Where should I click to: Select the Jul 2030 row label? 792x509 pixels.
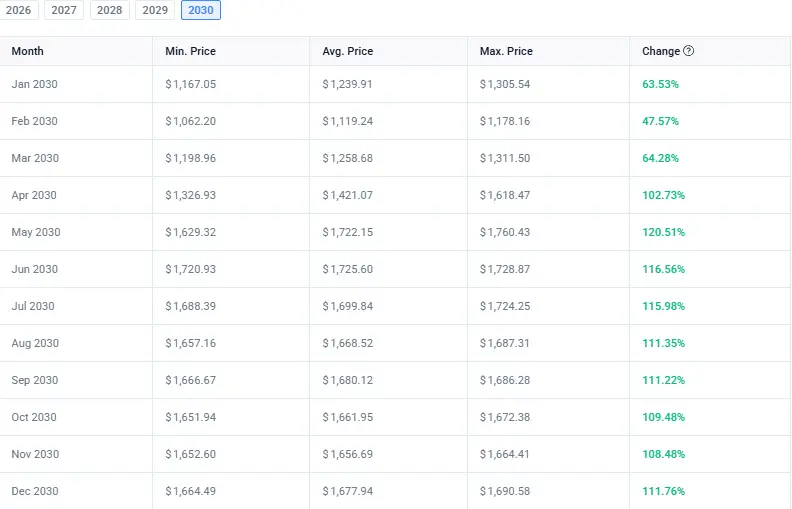click(x=33, y=306)
